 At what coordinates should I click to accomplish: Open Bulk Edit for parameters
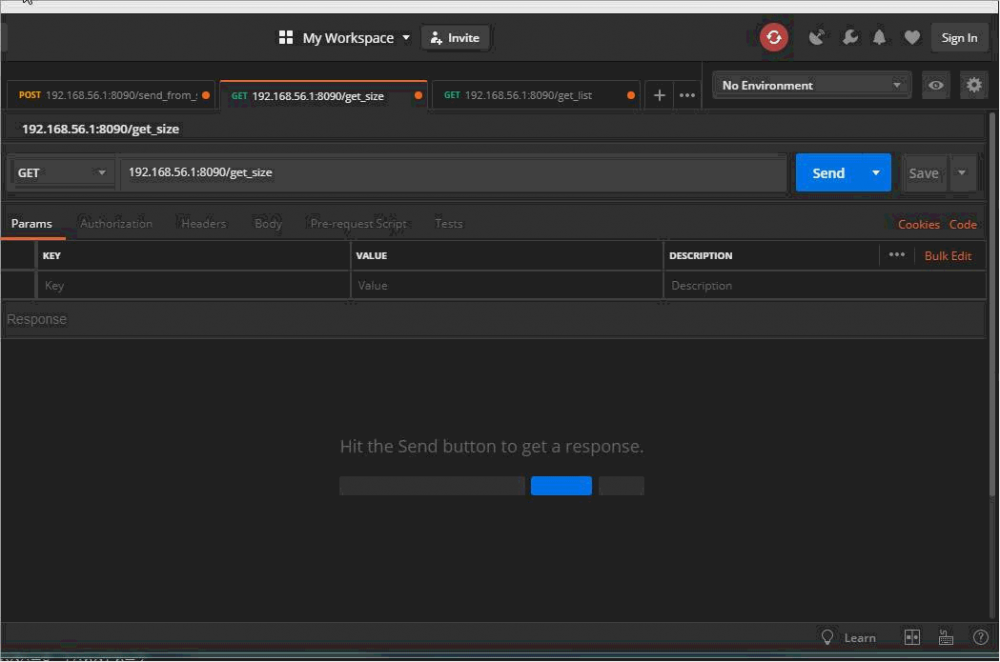click(x=949, y=255)
